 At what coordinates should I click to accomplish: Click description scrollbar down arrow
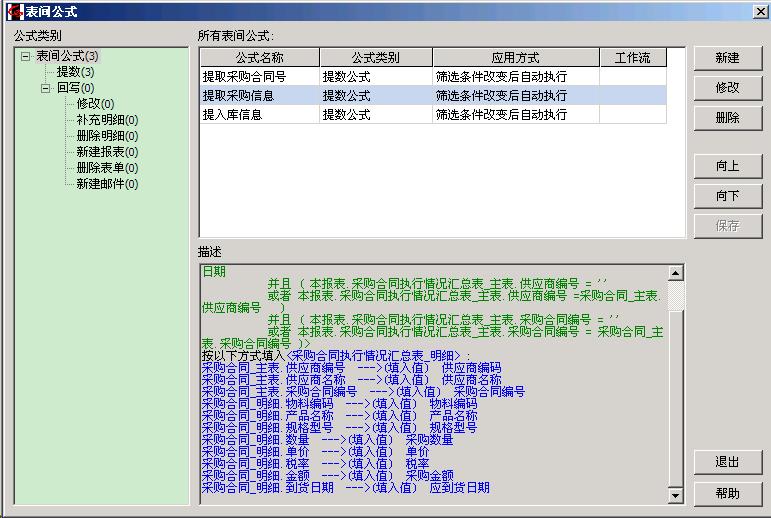676,495
